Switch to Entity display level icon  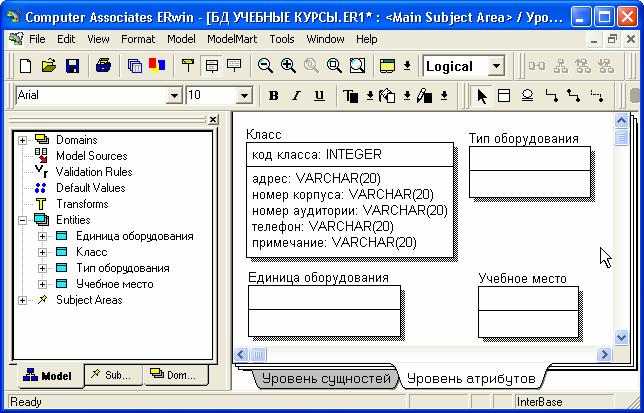(188, 66)
